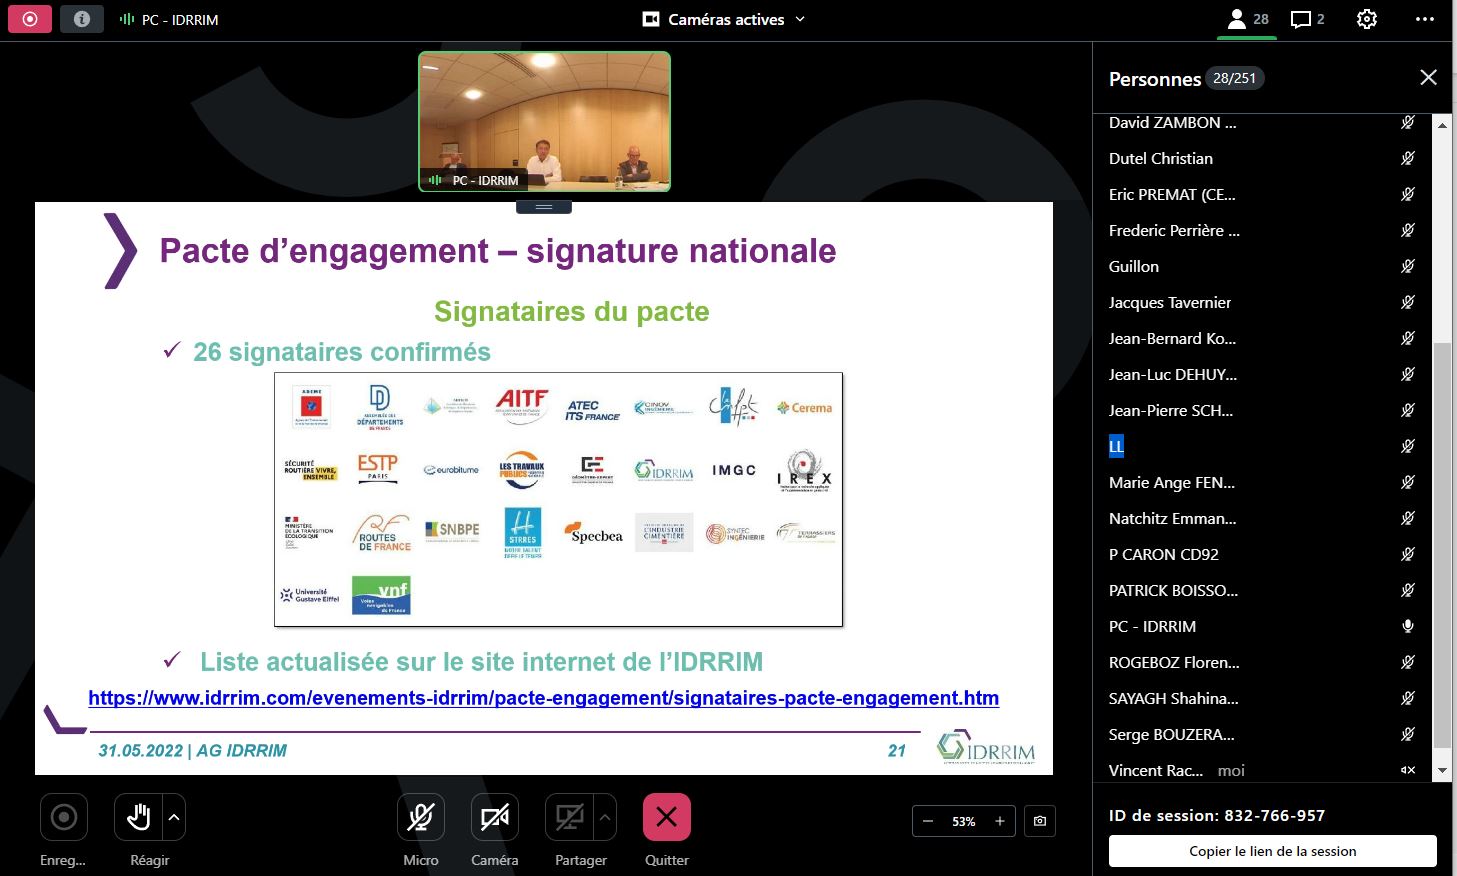Image resolution: width=1457 pixels, height=876 pixels.
Task: Click the Partager screen share button
Action: (x=569, y=818)
